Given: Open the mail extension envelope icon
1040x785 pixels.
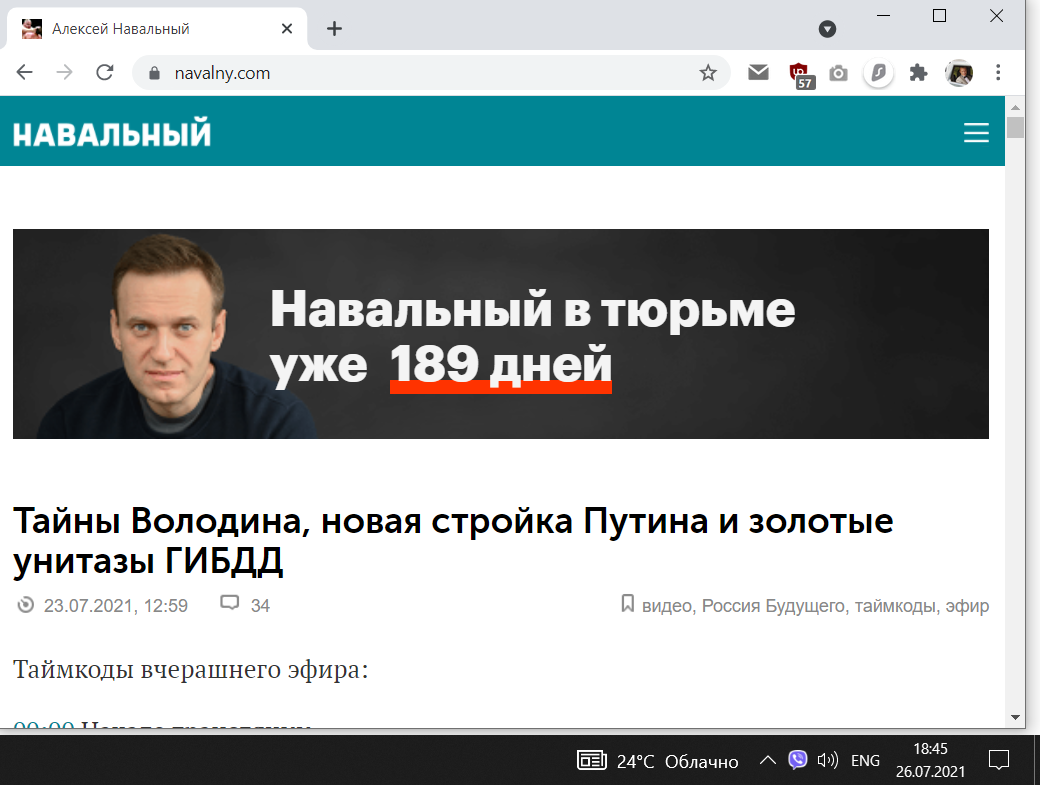Looking at the screenshot, I should (758, 72).
